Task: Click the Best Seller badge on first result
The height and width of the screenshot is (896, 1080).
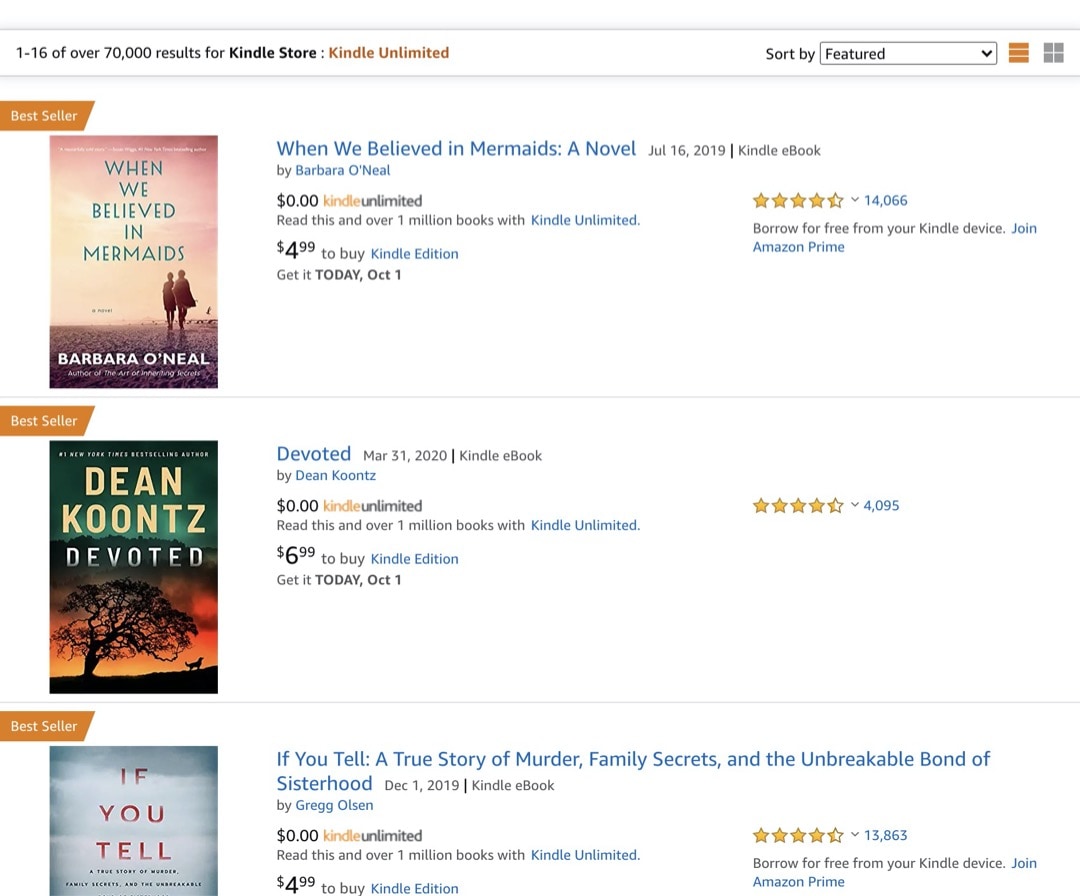Action: click(41, 115)
